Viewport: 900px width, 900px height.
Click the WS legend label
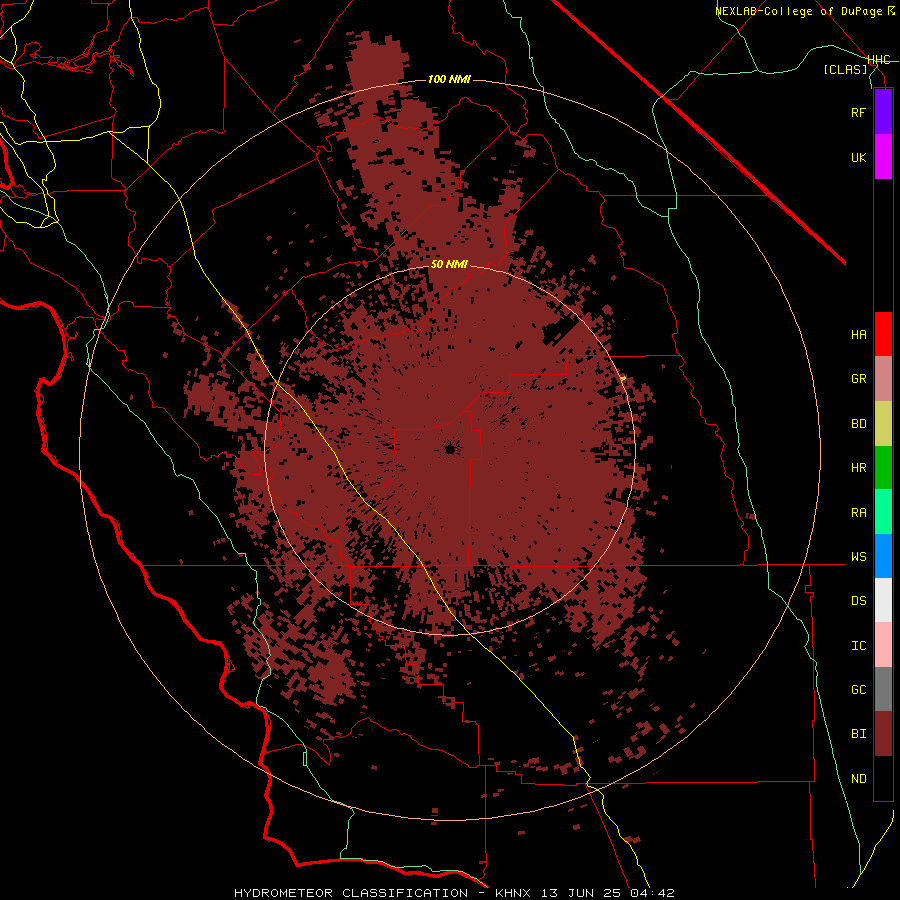[858, 556]
